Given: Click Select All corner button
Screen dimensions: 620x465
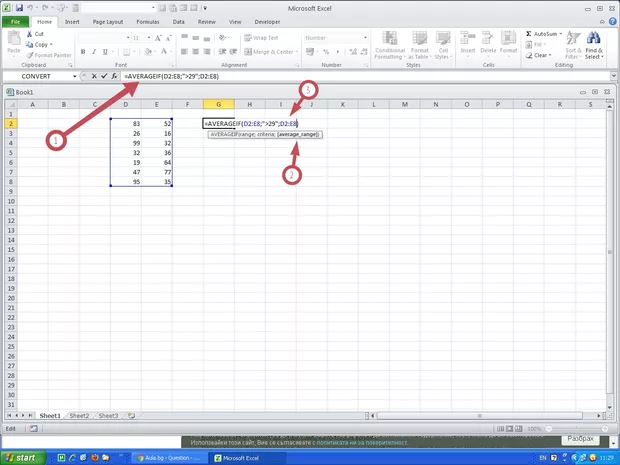Looking at the screenshot, I should 11,104.
